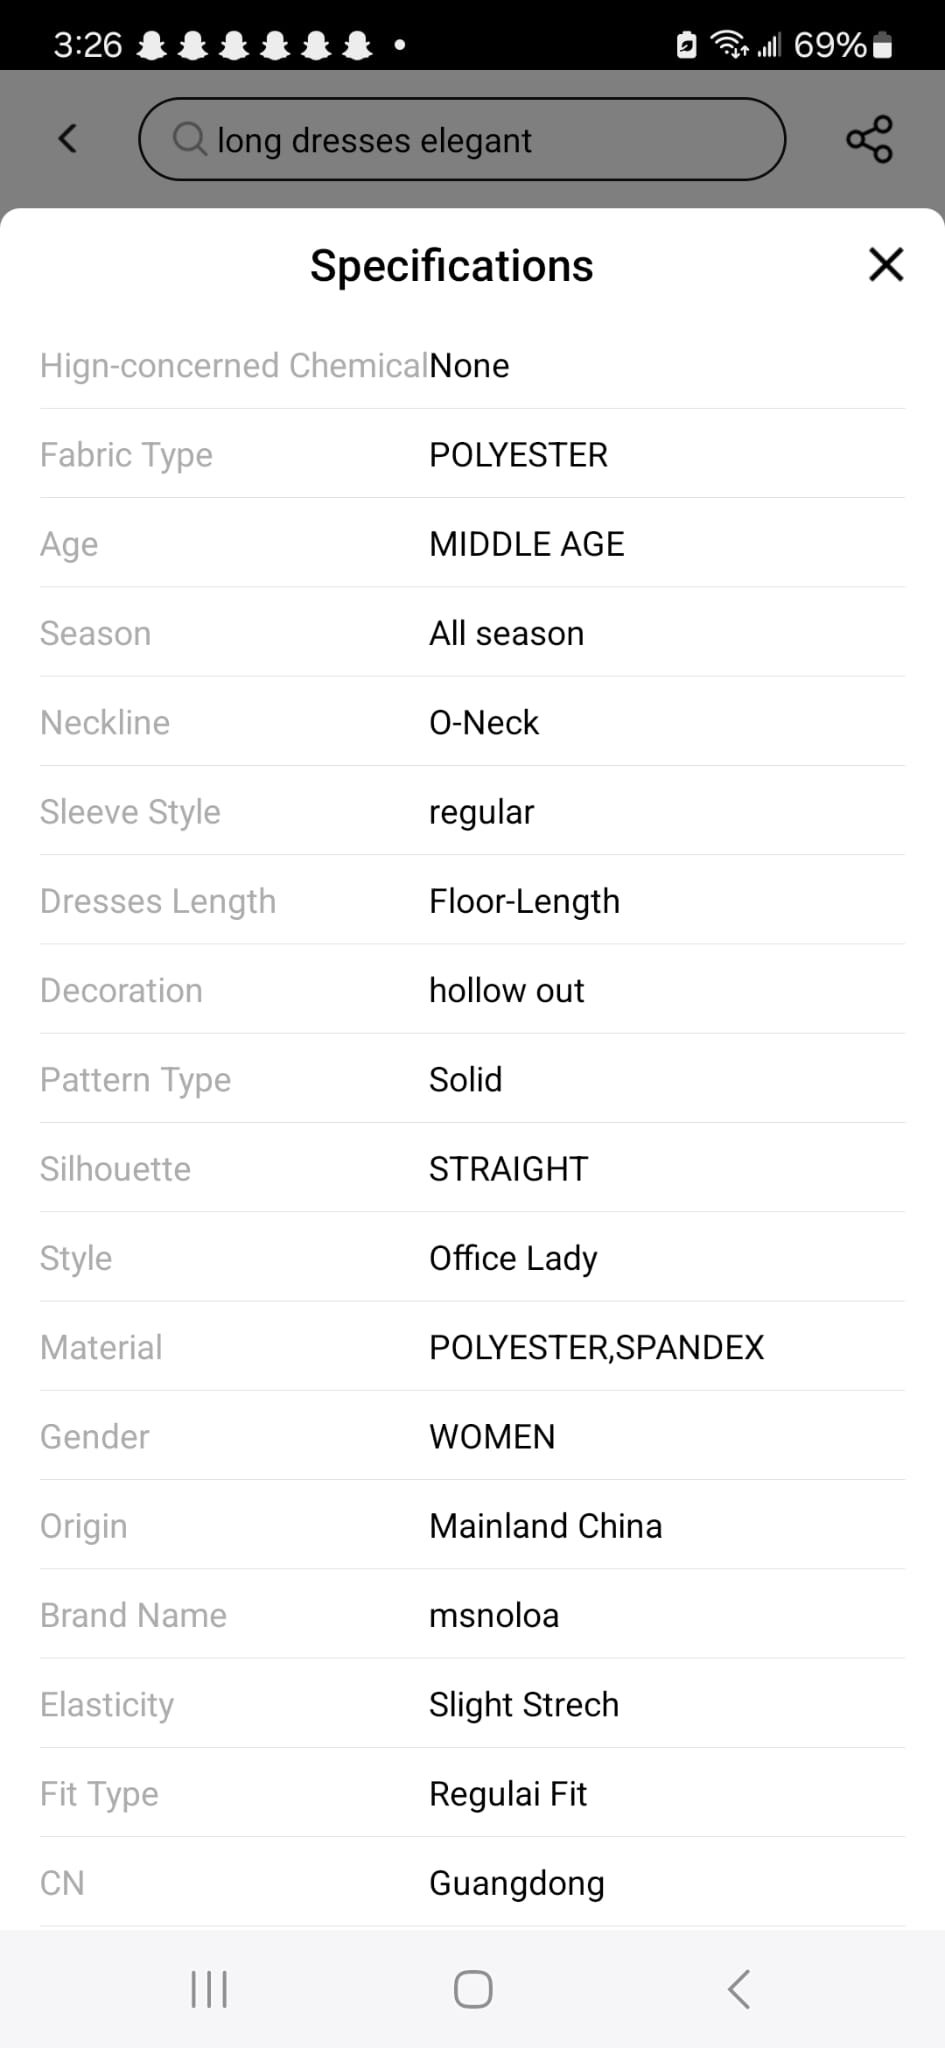Tap the share icon in the top bar
945x2048 pixels.
(x=869, y=139)
